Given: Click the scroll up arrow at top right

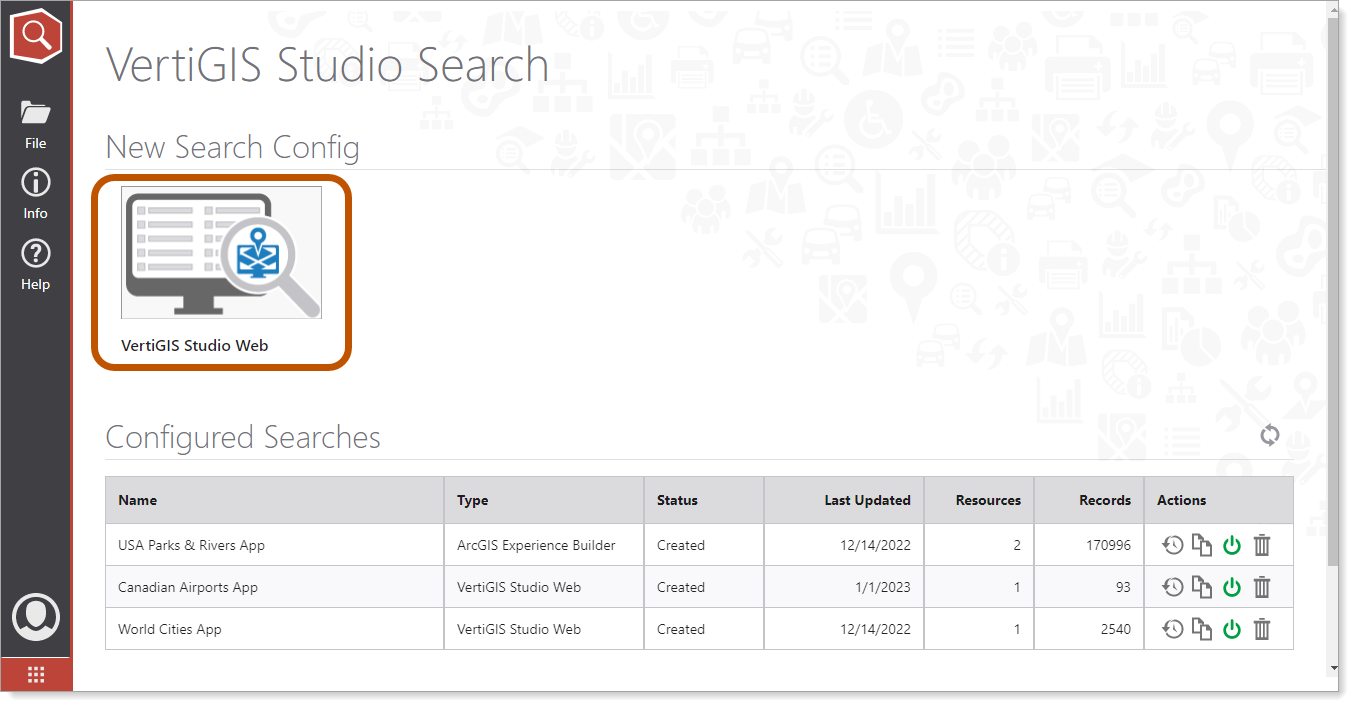Looking at the screenshot, I should point(1333,9).
